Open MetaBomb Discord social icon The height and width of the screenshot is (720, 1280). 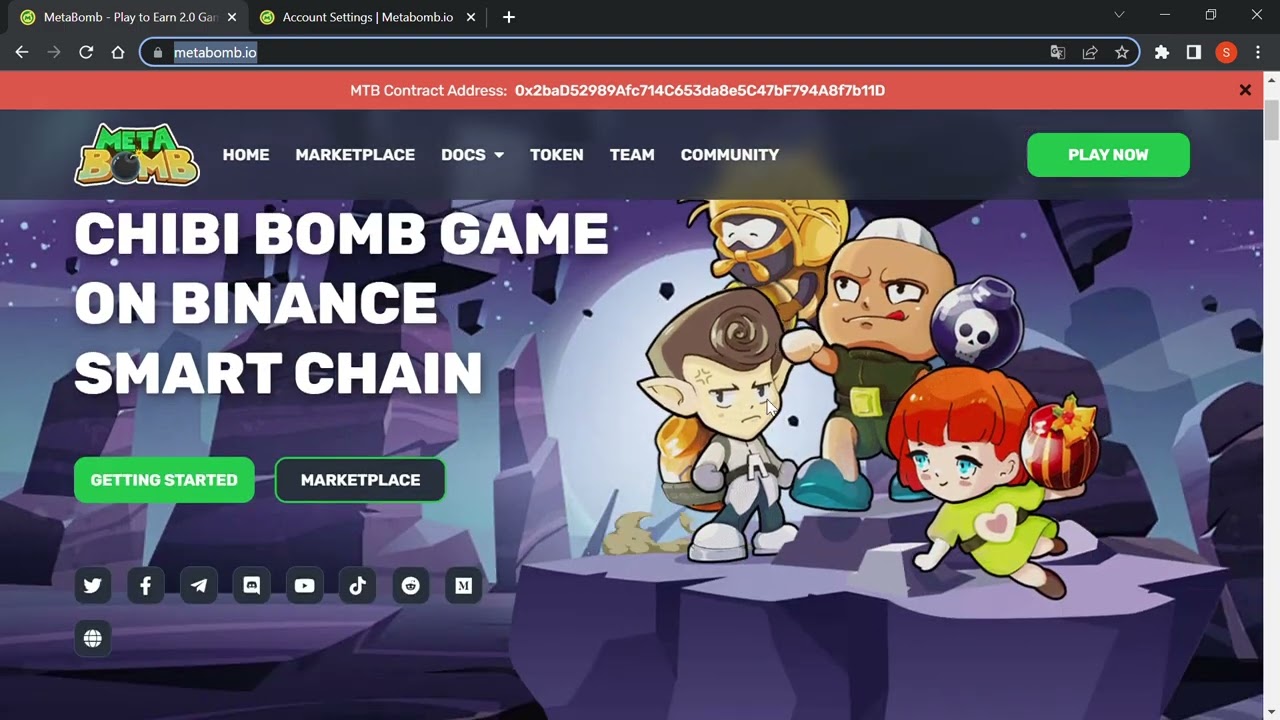pyautogui.click(x=252, y=586)
